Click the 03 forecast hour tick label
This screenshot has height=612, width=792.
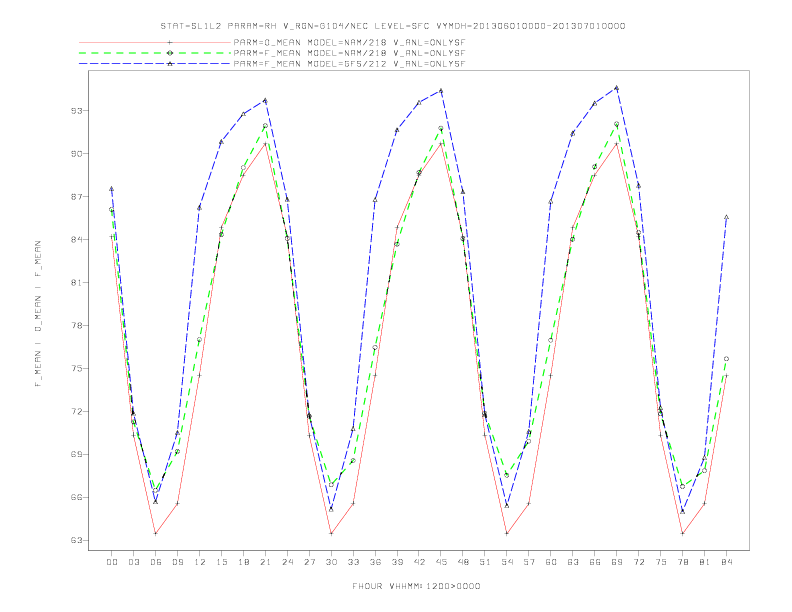coord(133,562)
